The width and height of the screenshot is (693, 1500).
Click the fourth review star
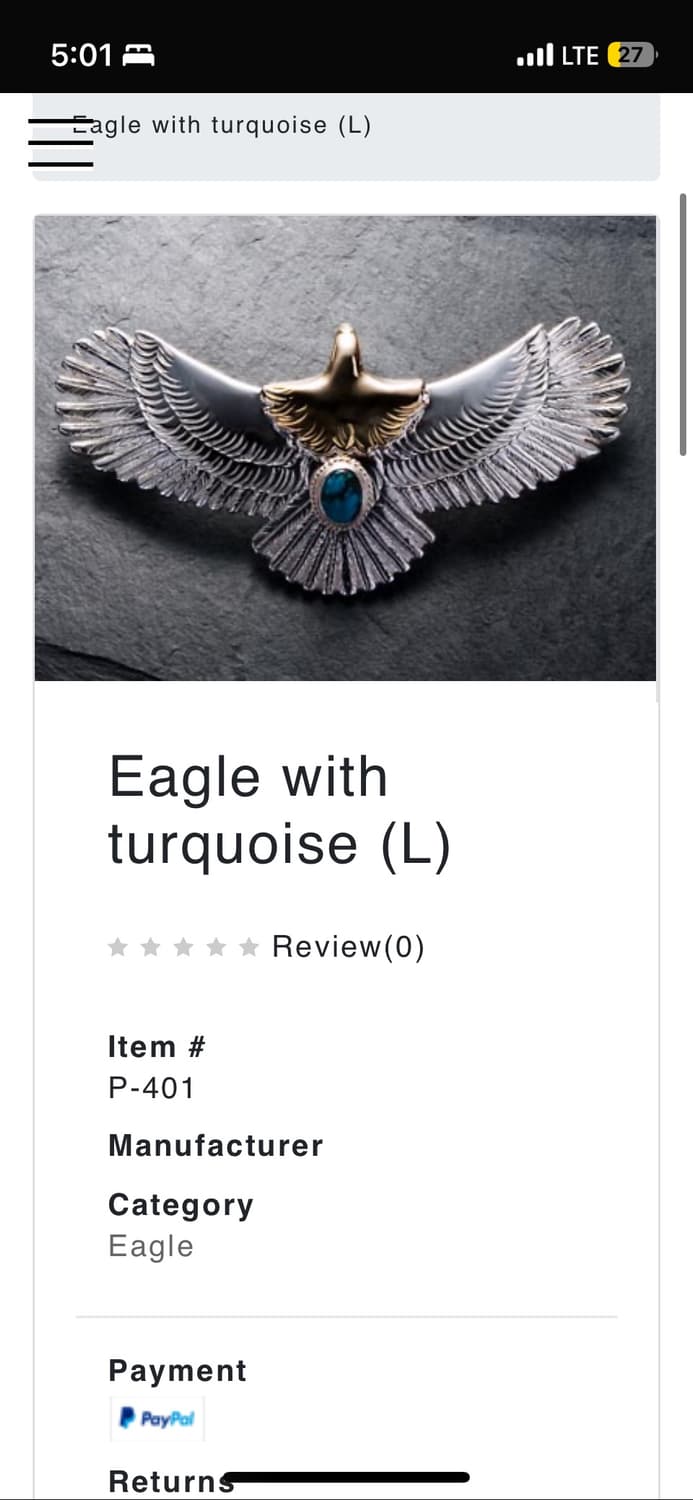tap(216, 947)
